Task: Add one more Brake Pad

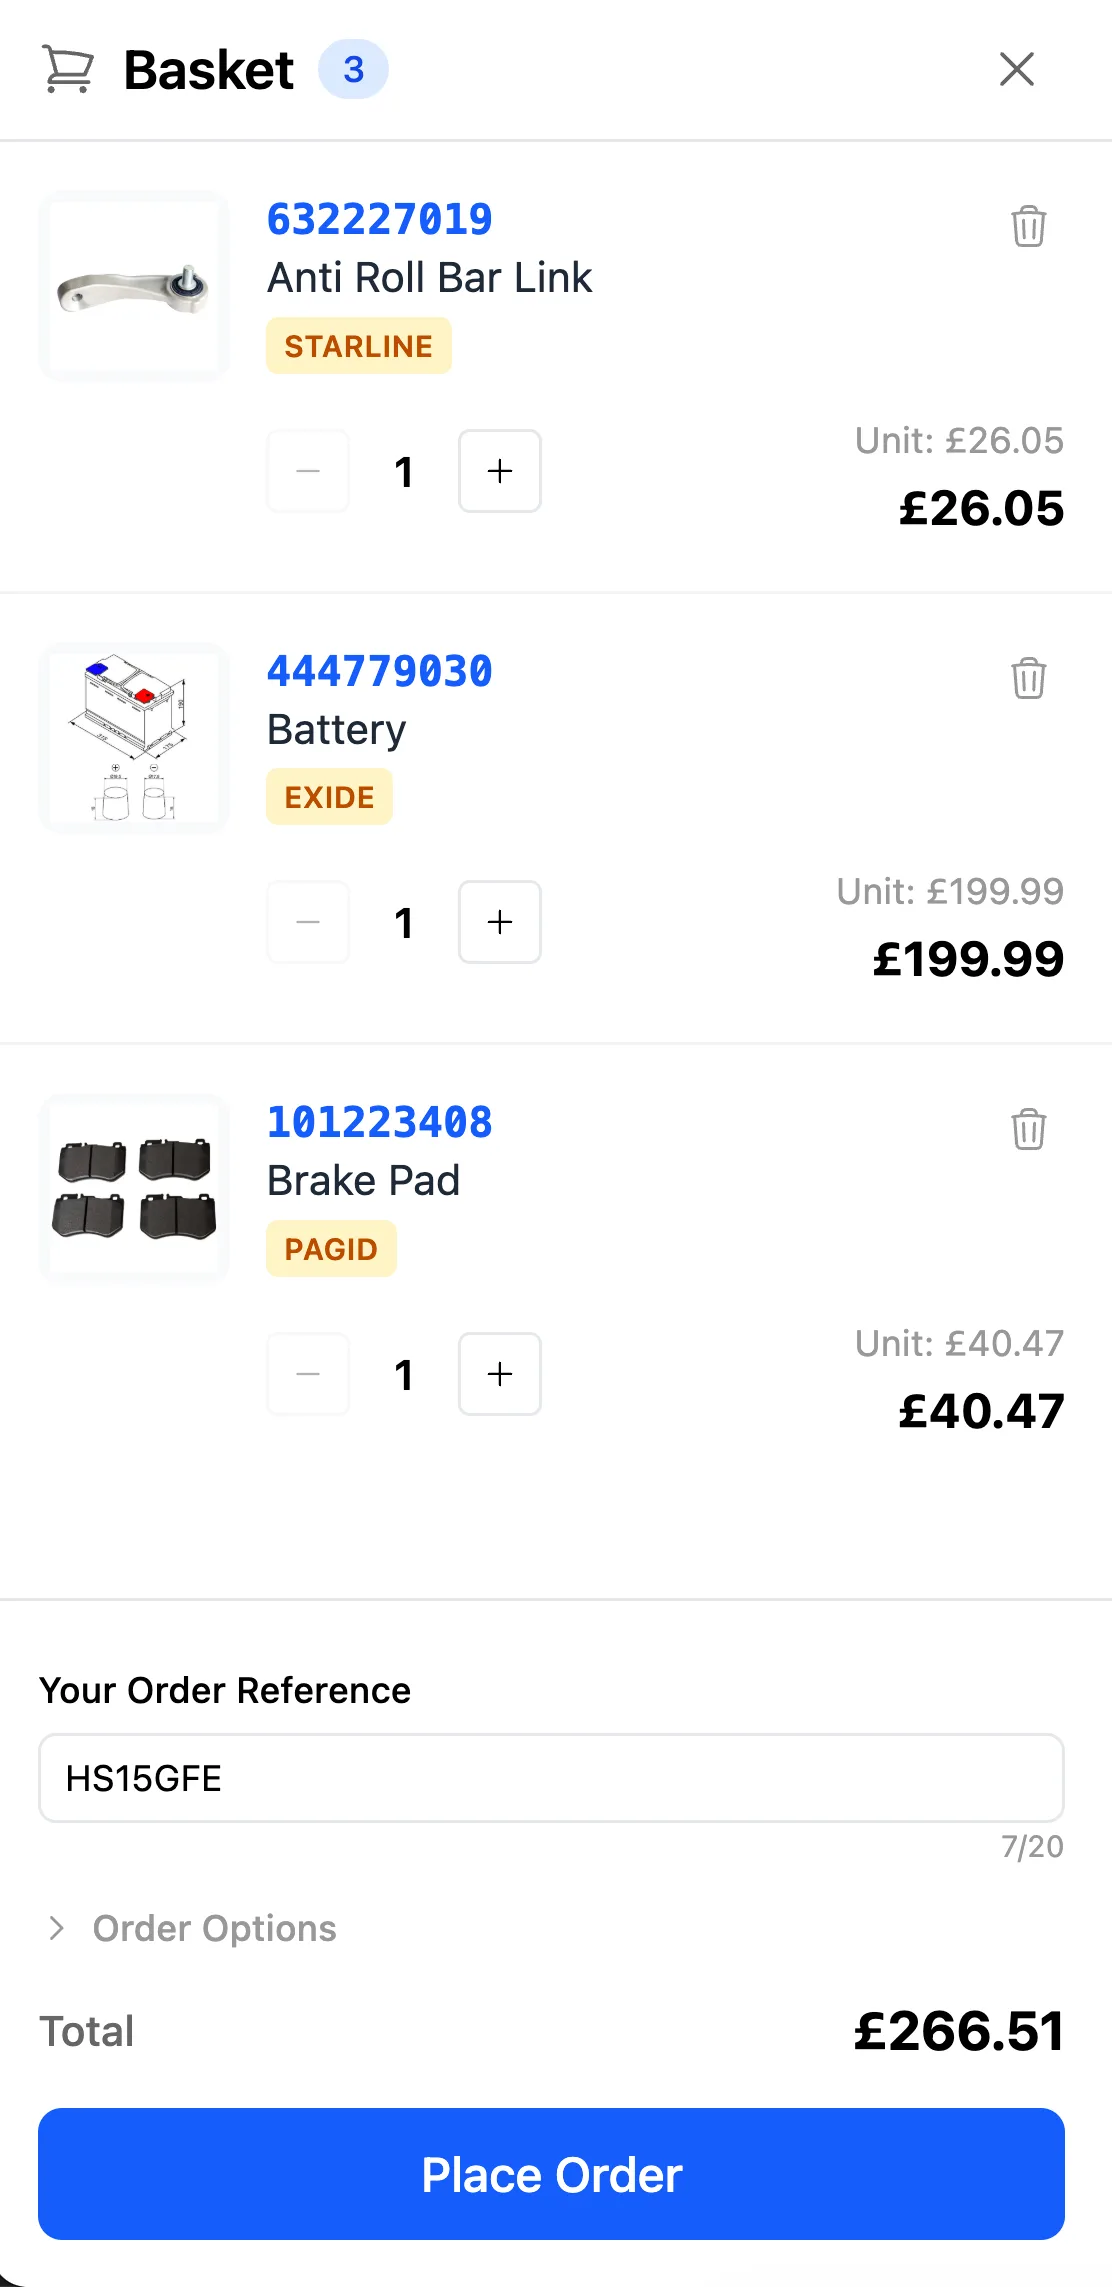Action: 499,1374
